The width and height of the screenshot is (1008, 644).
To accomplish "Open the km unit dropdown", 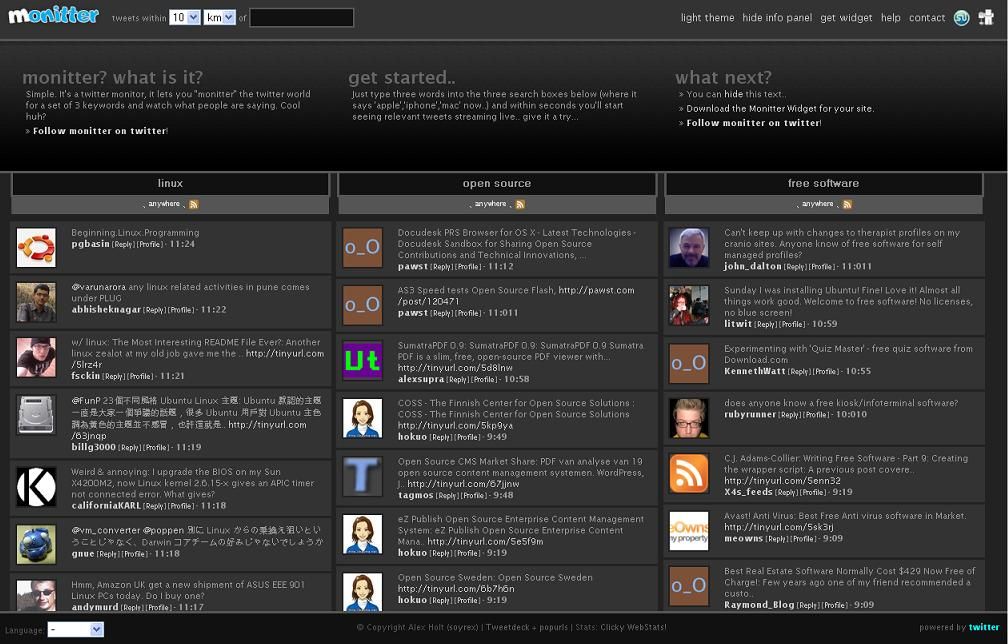I will (220, 18).
